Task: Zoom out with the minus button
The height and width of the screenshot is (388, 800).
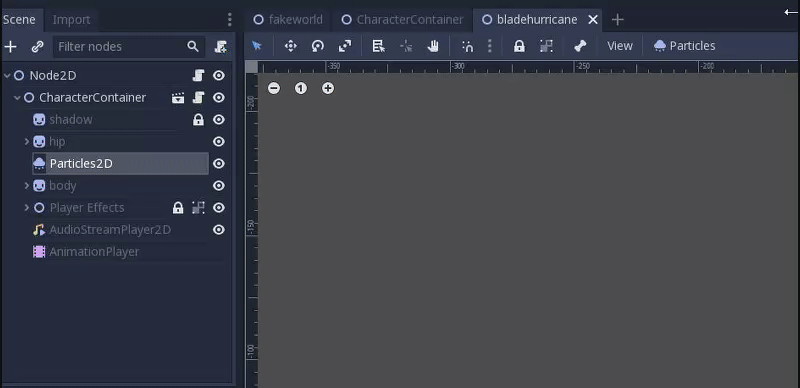Action: tap(274, 88)
